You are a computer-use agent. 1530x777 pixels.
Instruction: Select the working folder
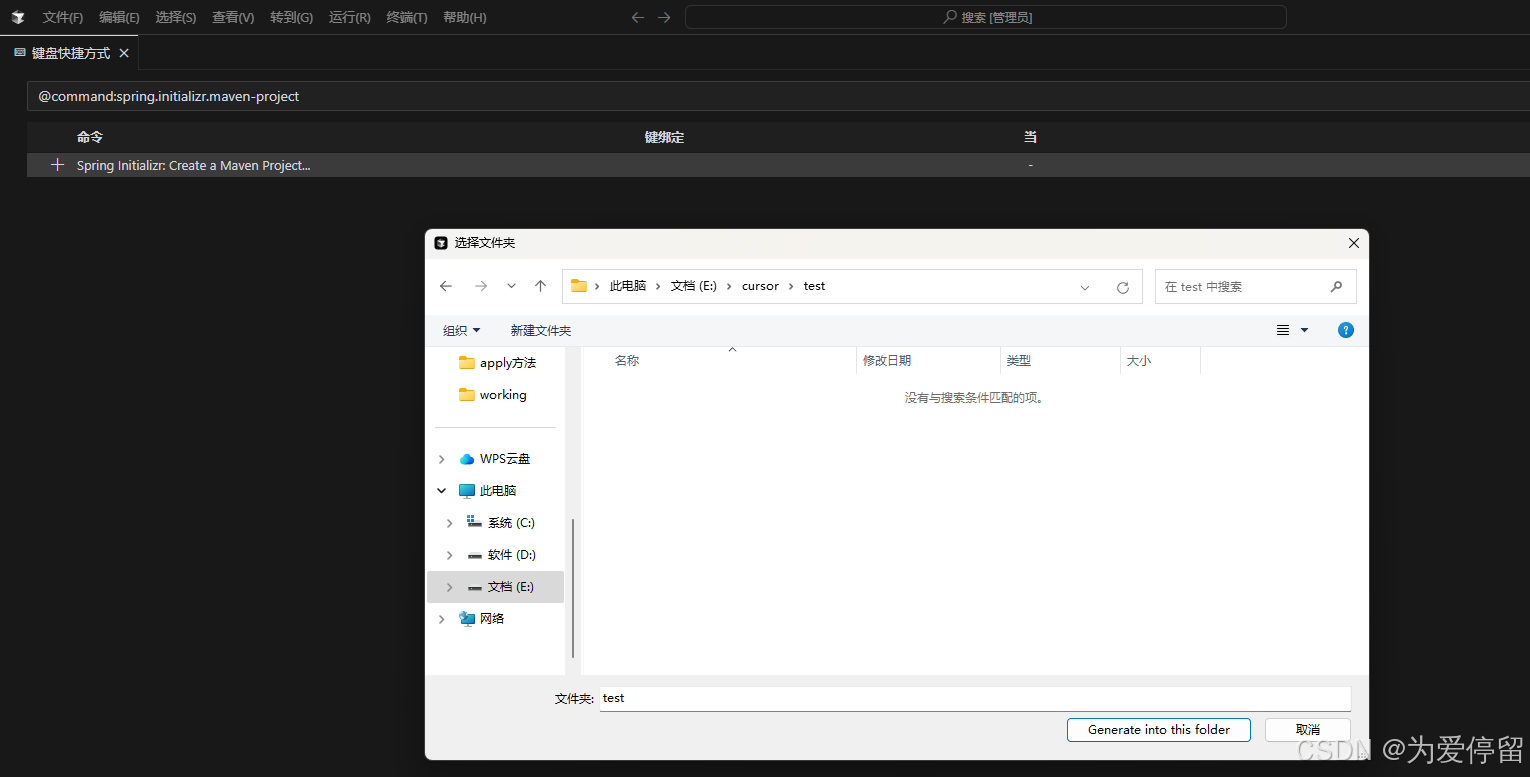(492, 395)
